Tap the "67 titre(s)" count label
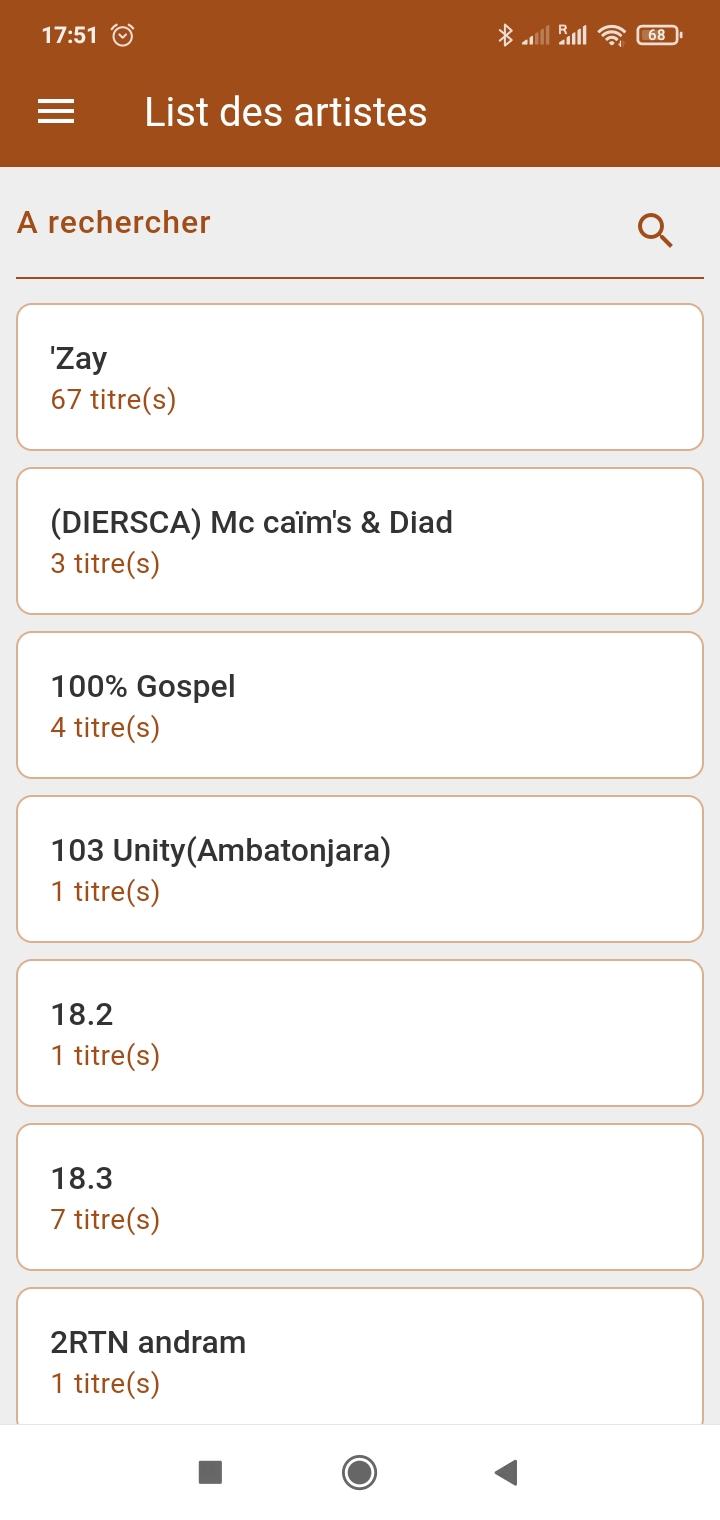Image resolution: width=720 pixels, height=1520 pixels. point(113,400)
